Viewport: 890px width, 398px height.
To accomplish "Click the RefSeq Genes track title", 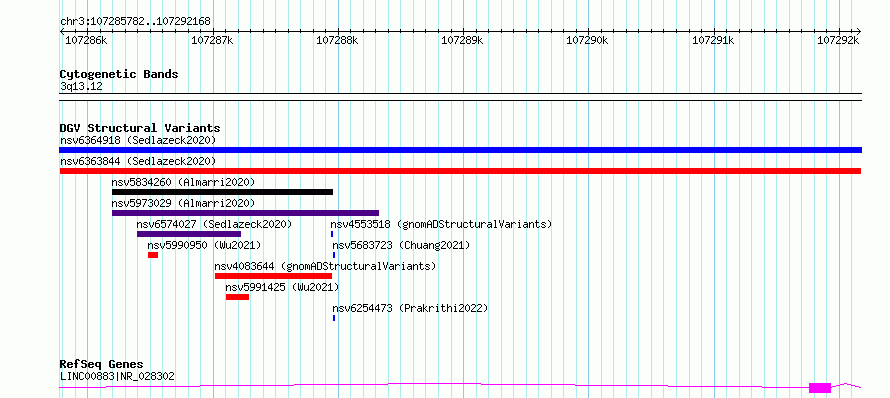I will [102, 364].
